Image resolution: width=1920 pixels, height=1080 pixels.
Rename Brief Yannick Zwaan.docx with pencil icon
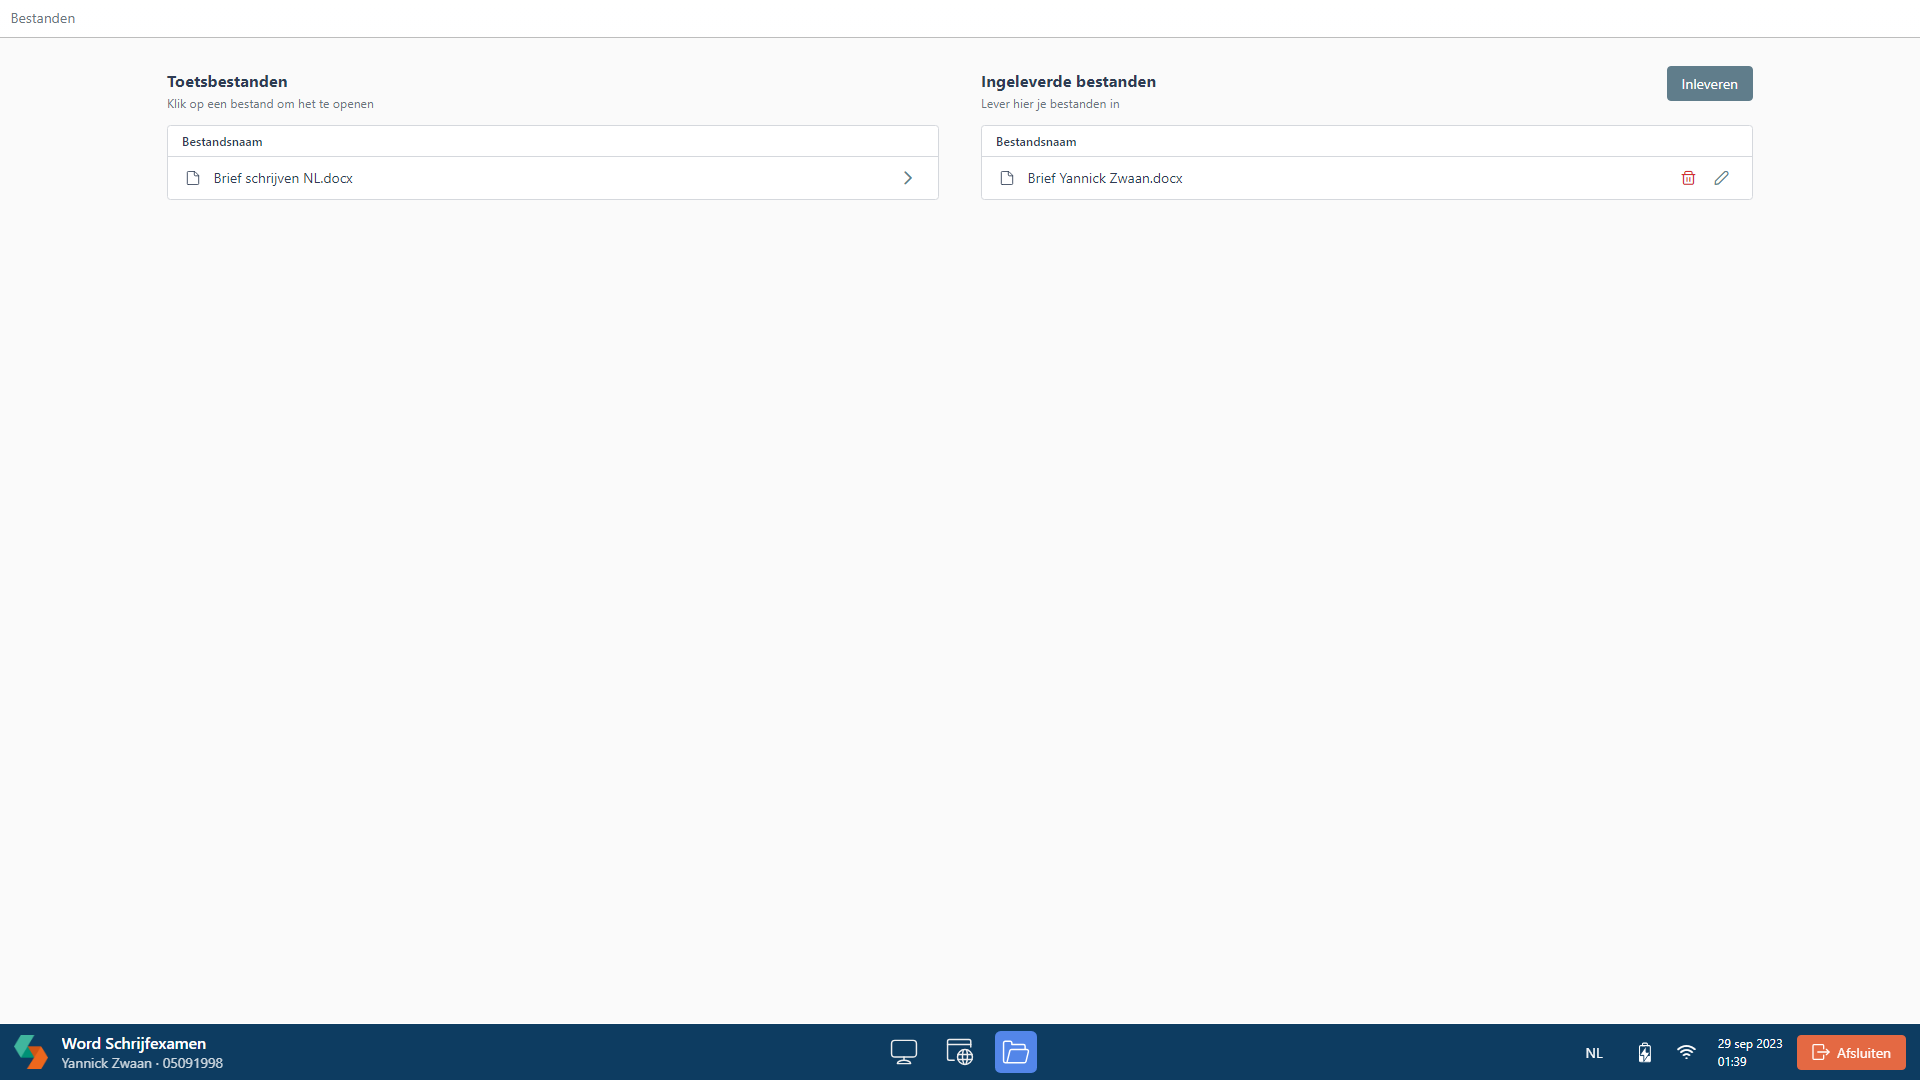pos(1721,178)
